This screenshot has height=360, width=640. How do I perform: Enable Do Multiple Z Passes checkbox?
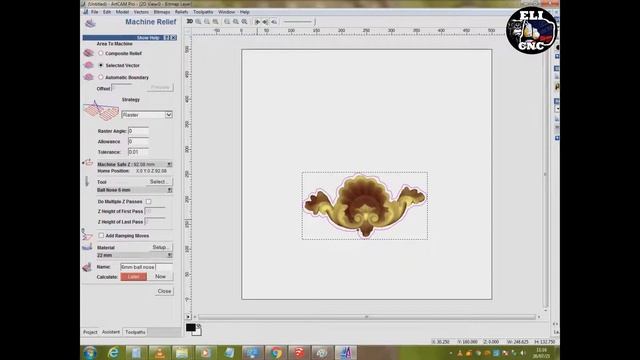pyautogui.click(x=149, y=201)
